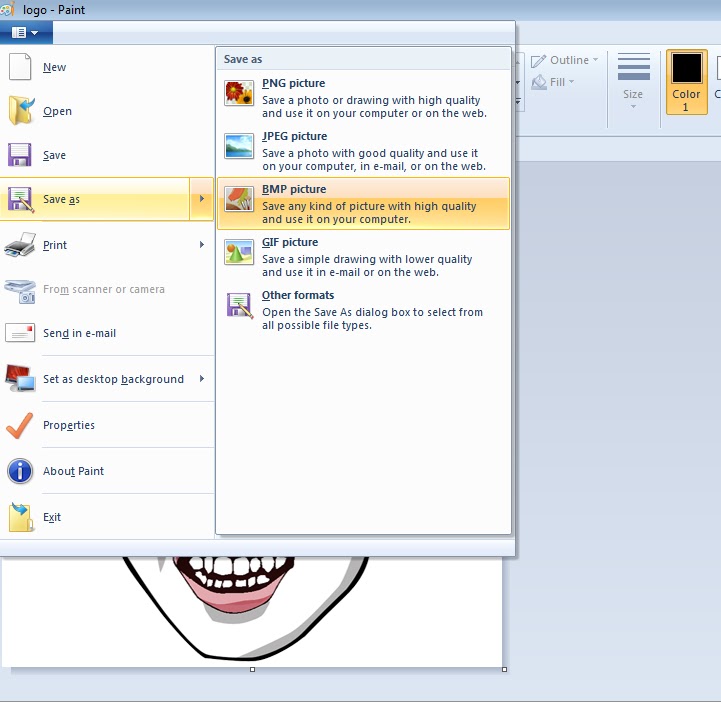
Task: Select Send in e-mail entry
Action: (x=107, y=333)
